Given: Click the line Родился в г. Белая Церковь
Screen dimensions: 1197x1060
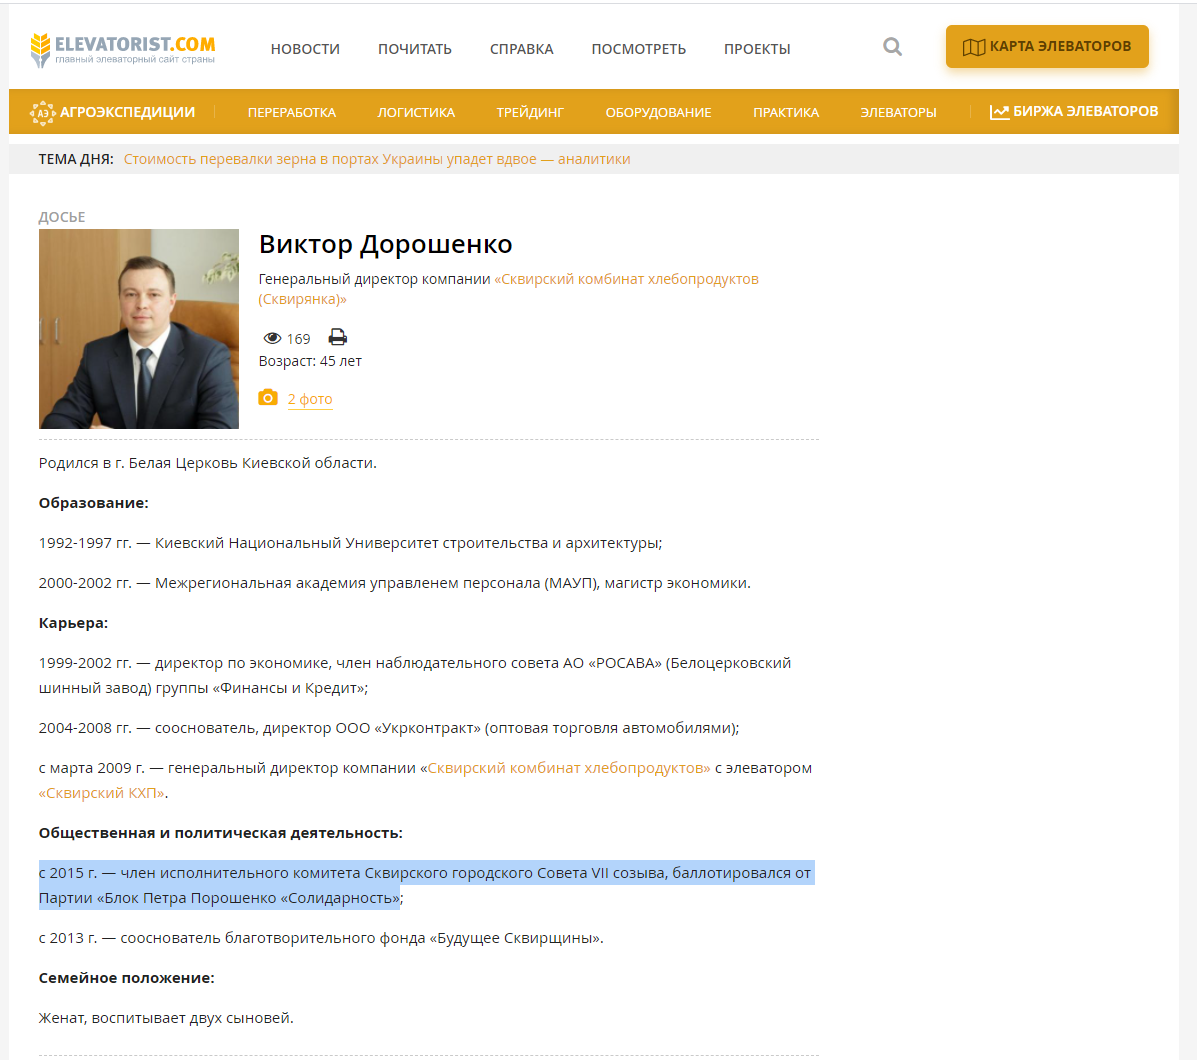Looking at the screenshot, I should coord(208,462).
